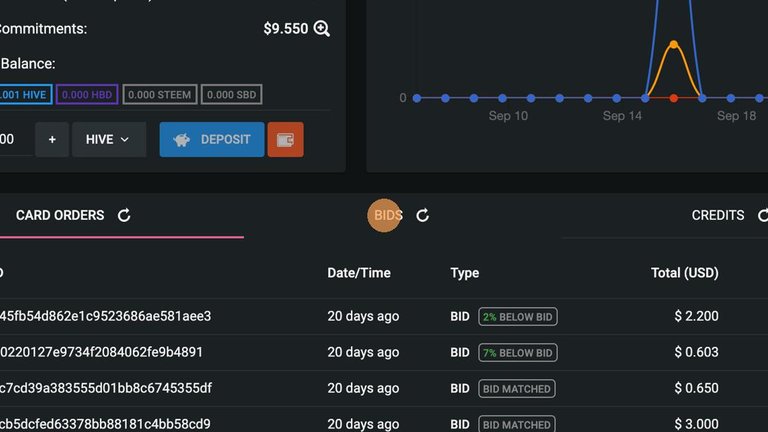The height and width of the screenshot is (432, 768).
Task: Click BID MATCHED badge in $ 3.000 row
Action: tap(517, 424)
